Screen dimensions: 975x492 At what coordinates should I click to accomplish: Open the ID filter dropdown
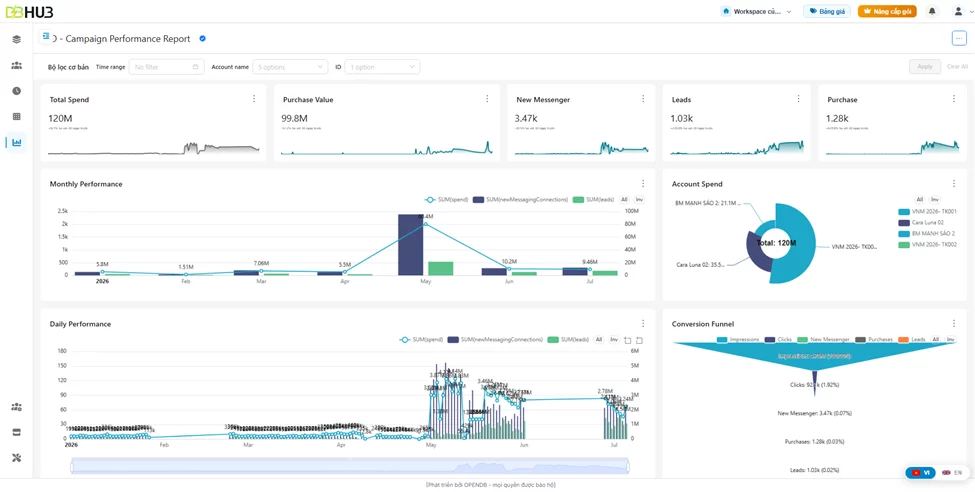pyautogui.click(x=382, y=67)
